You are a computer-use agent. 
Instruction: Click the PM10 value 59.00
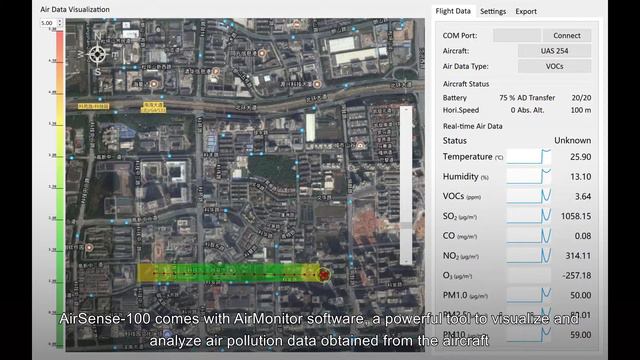click(580, 335)
